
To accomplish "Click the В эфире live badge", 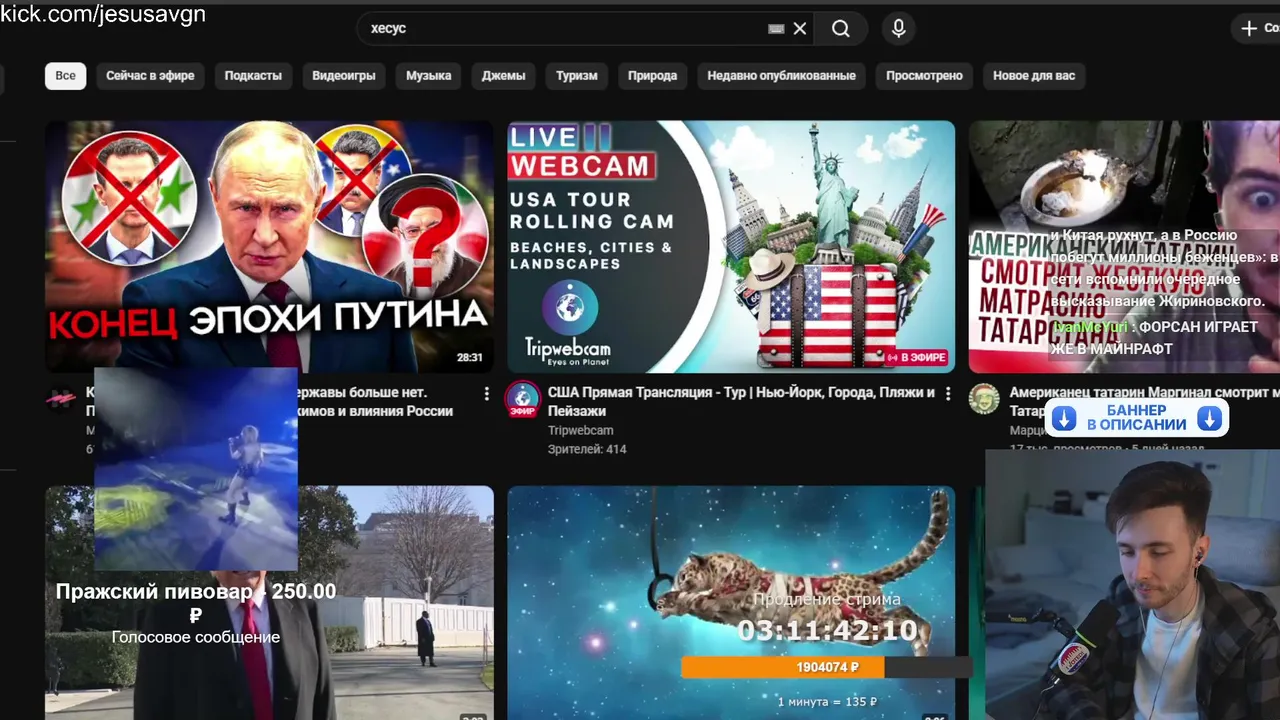I will [917, 357].
